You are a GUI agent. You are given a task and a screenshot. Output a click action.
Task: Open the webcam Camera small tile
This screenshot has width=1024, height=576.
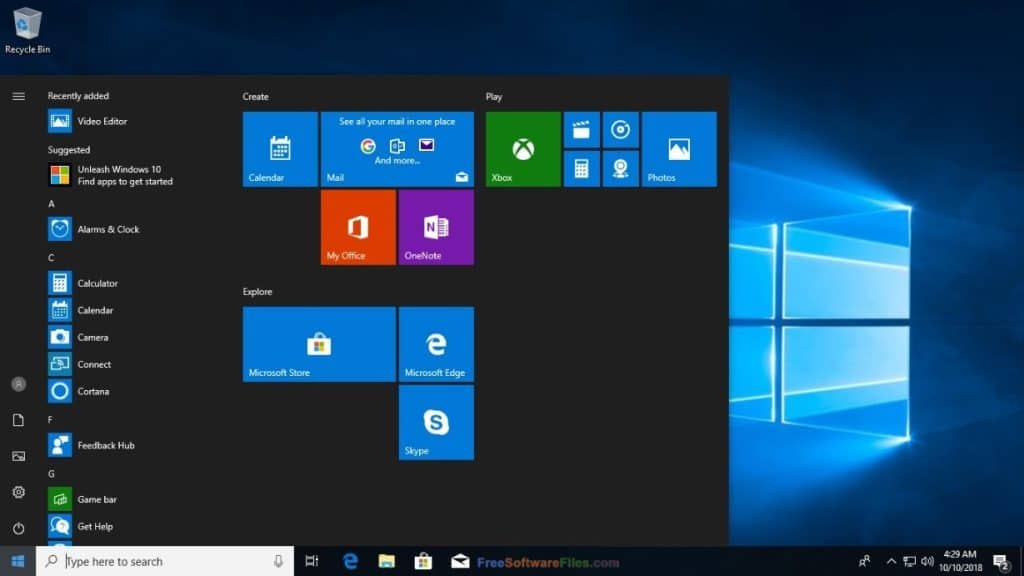tap(620, 168)
